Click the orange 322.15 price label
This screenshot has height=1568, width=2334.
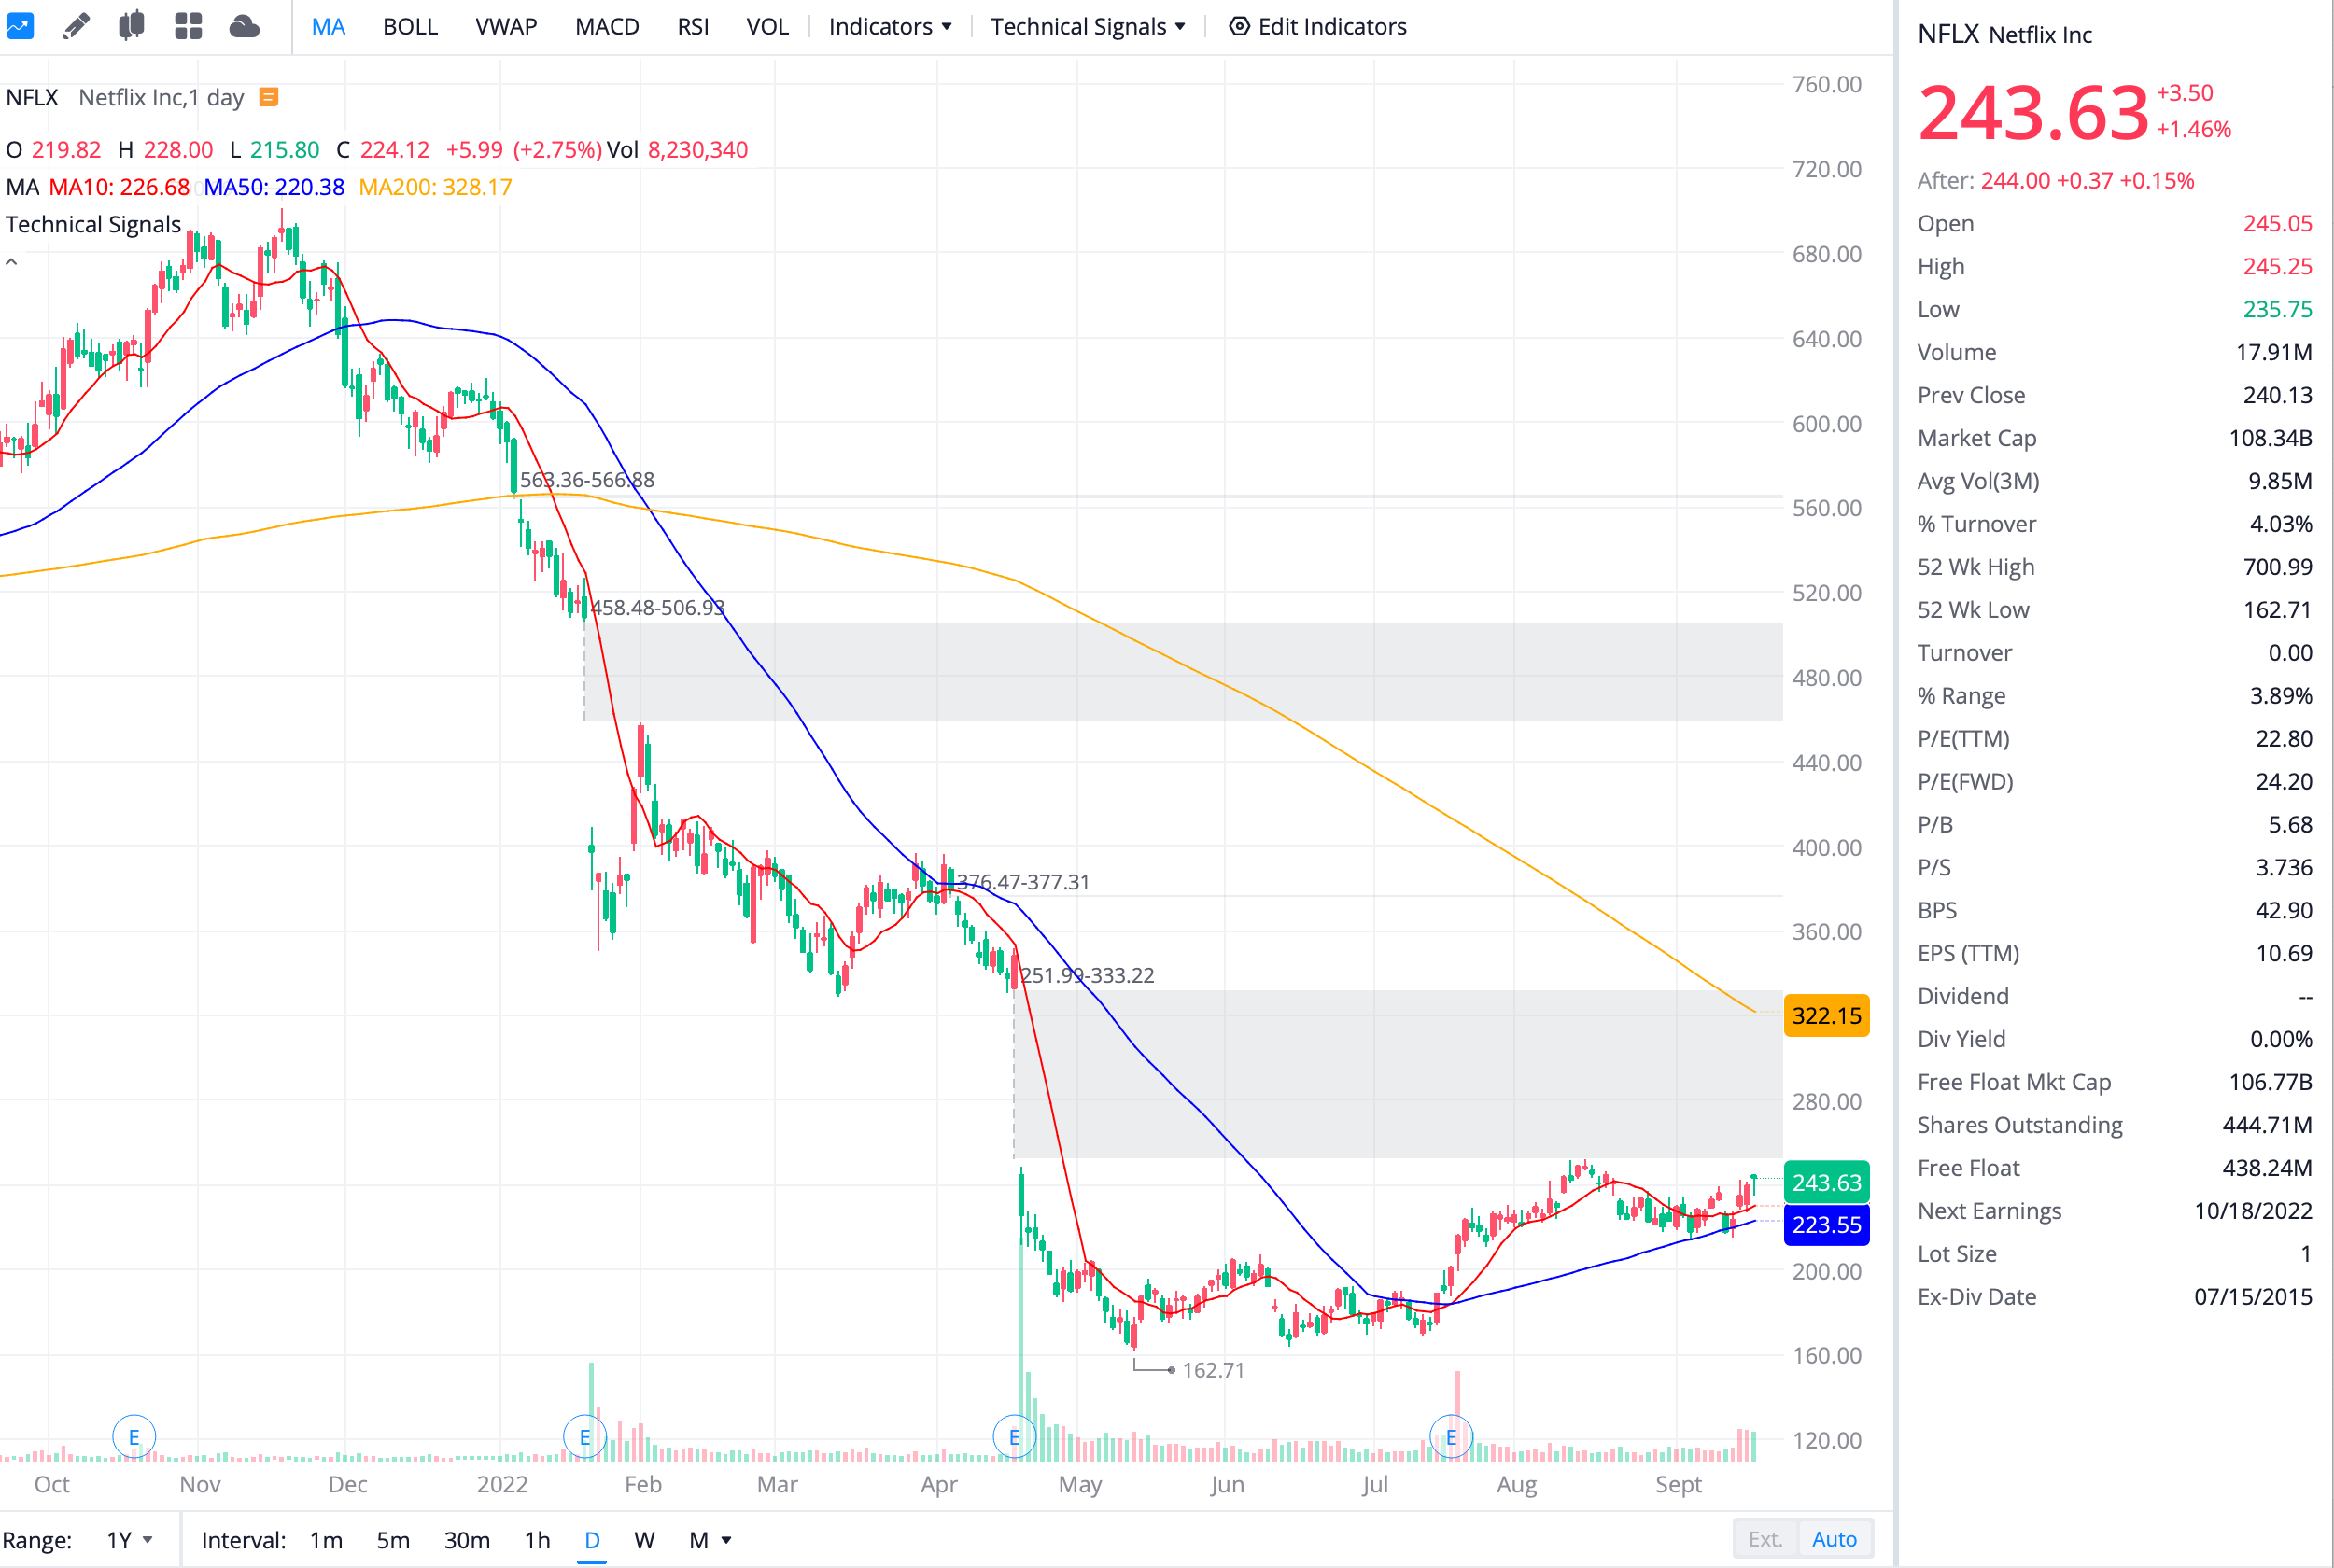[1826, 1016]
